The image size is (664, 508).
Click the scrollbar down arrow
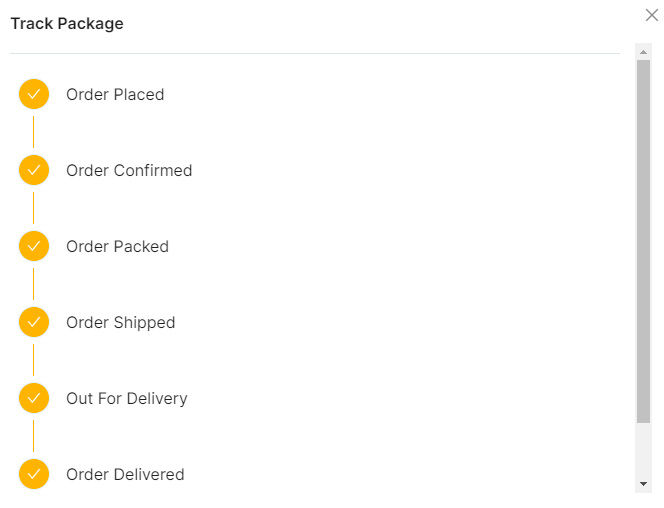tap(643, 484)
